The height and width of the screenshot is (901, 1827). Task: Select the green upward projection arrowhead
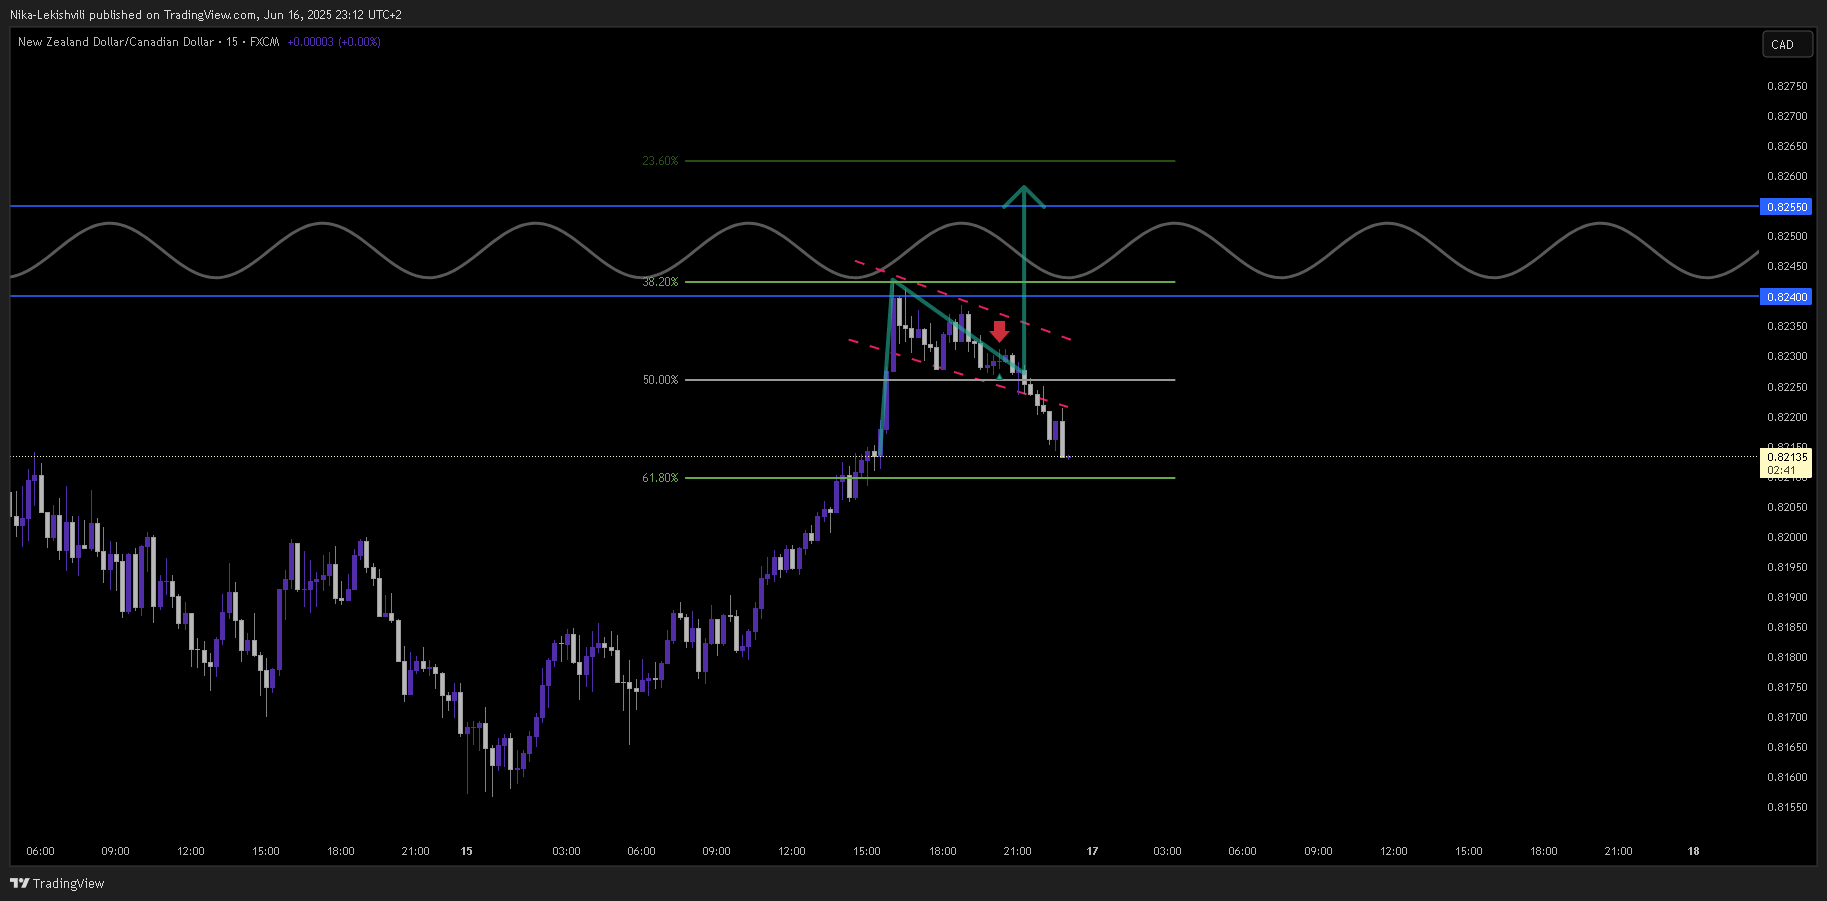1024,197
